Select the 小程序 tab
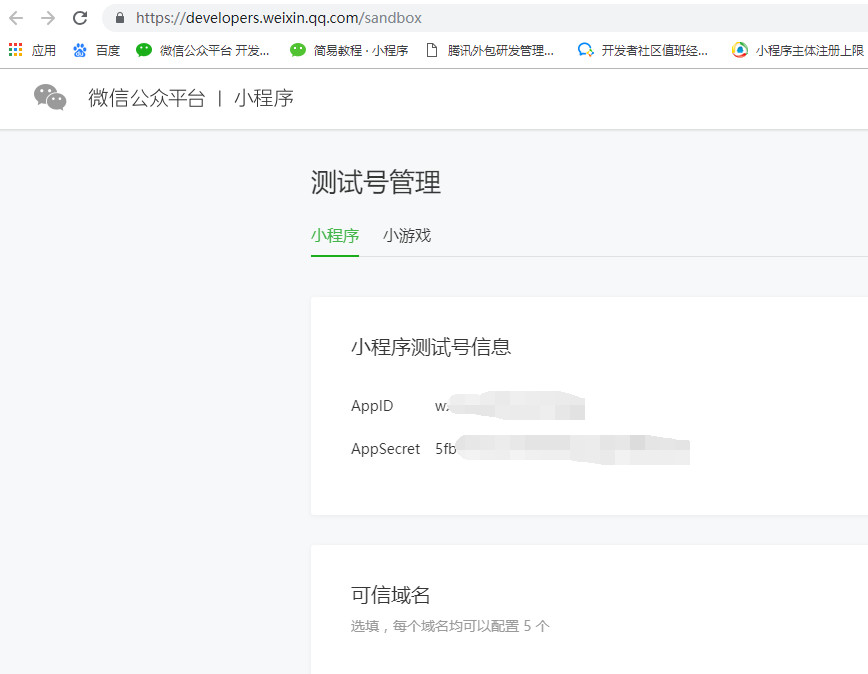Screen dimensions: 868x674 coord(335,236)
